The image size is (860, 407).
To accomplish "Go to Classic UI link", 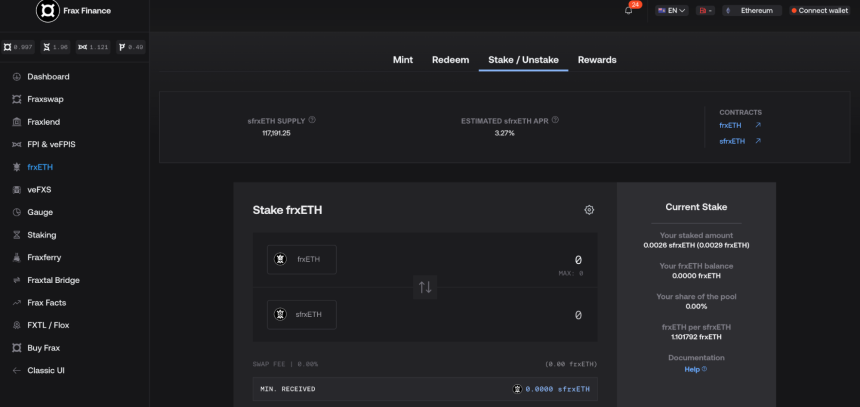I will [46, 371].
